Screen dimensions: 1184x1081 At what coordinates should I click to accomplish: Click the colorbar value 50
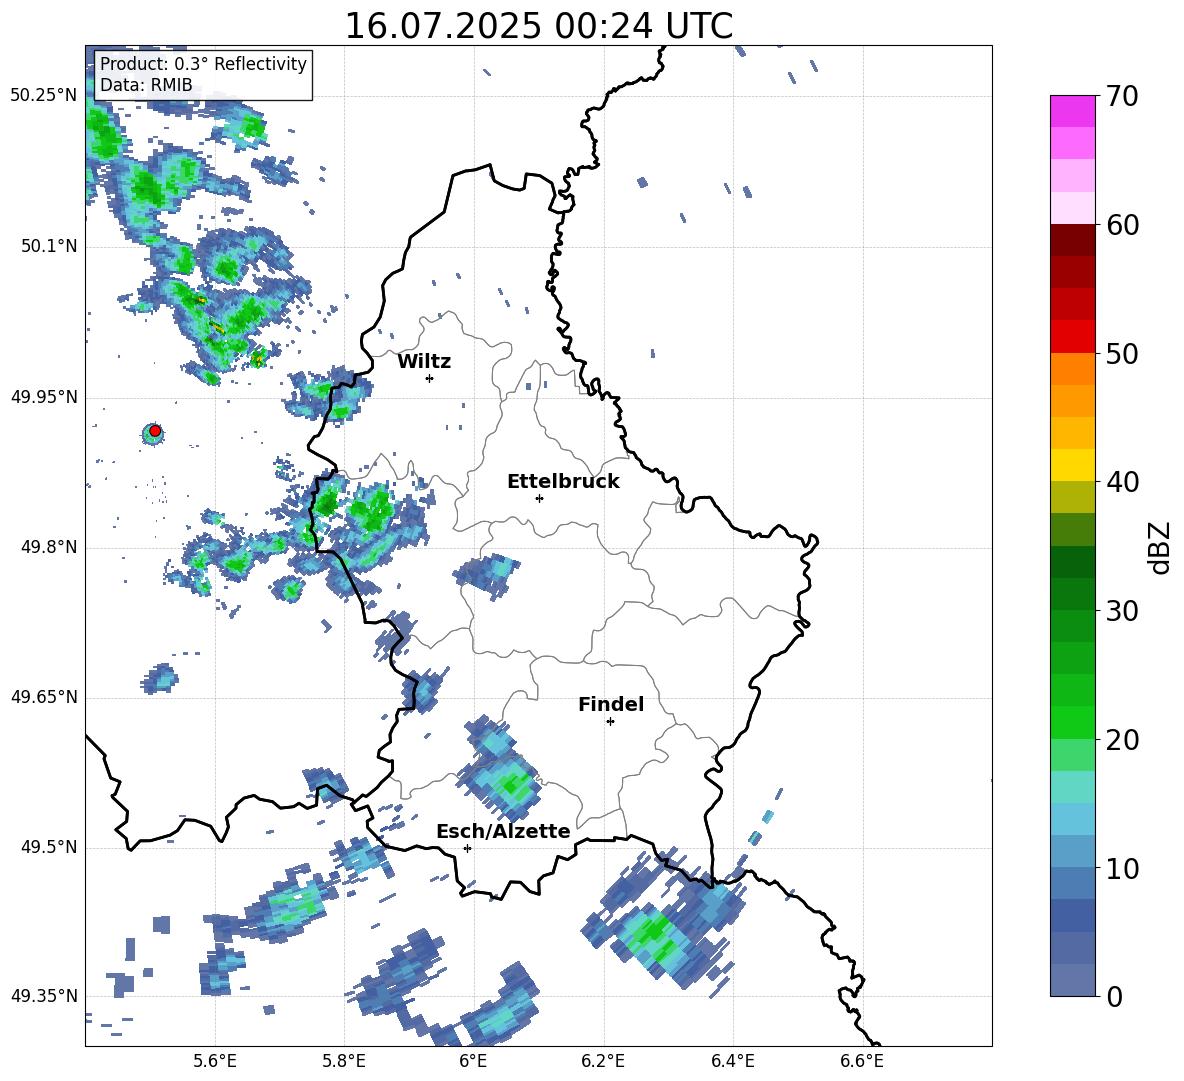pos(1122,354)
